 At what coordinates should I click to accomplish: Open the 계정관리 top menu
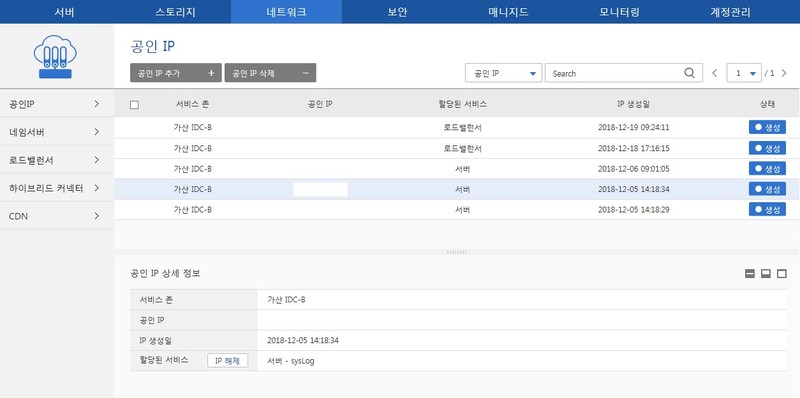pos(731,12)
